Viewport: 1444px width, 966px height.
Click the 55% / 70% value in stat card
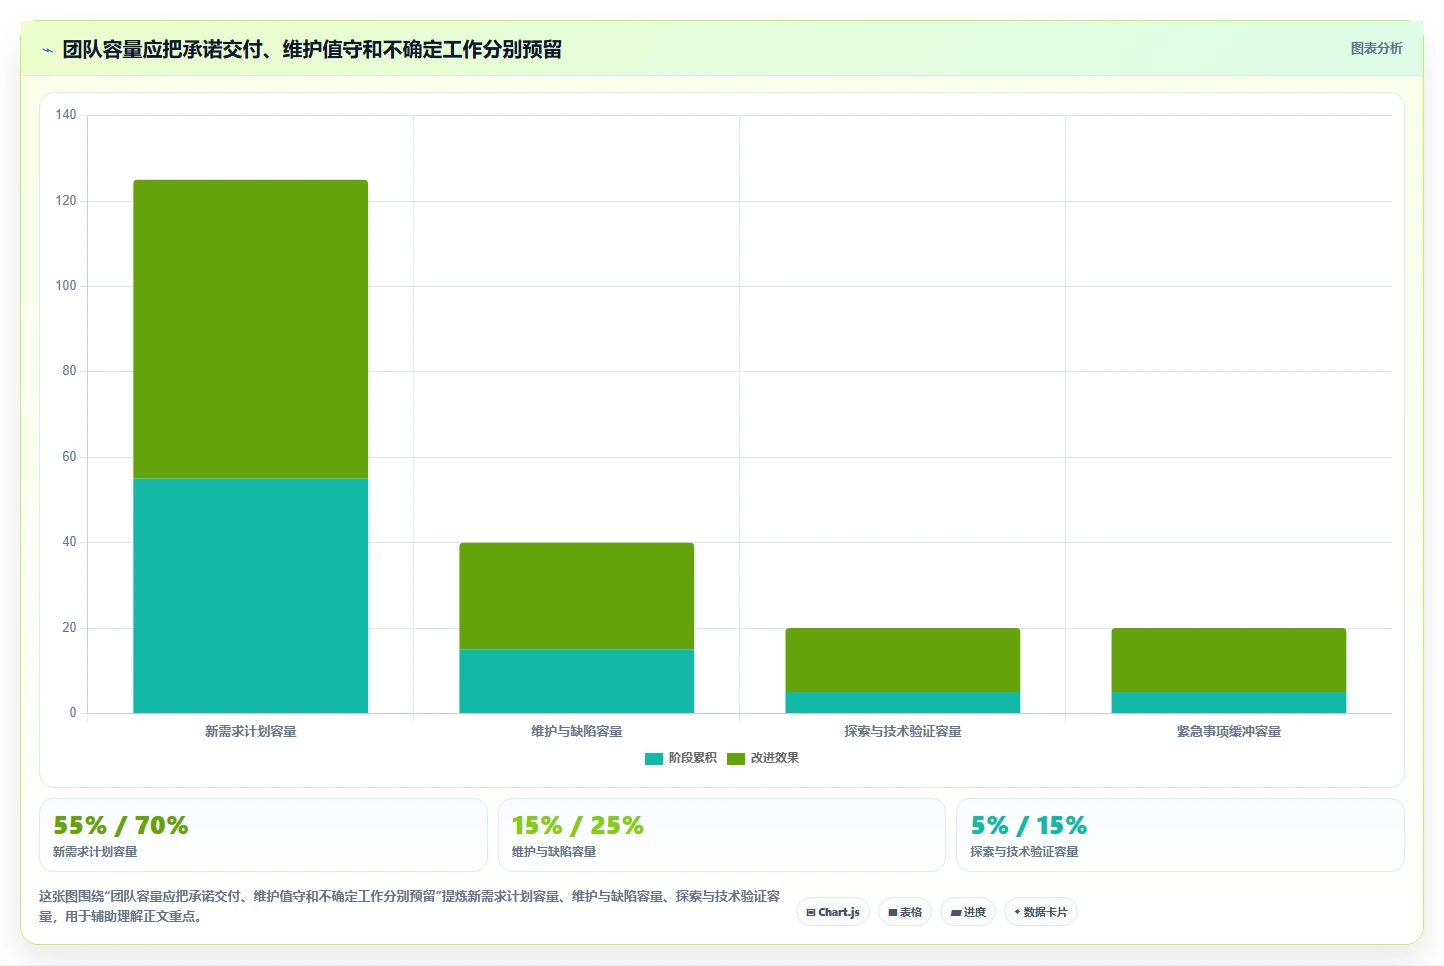coord(120,826)
